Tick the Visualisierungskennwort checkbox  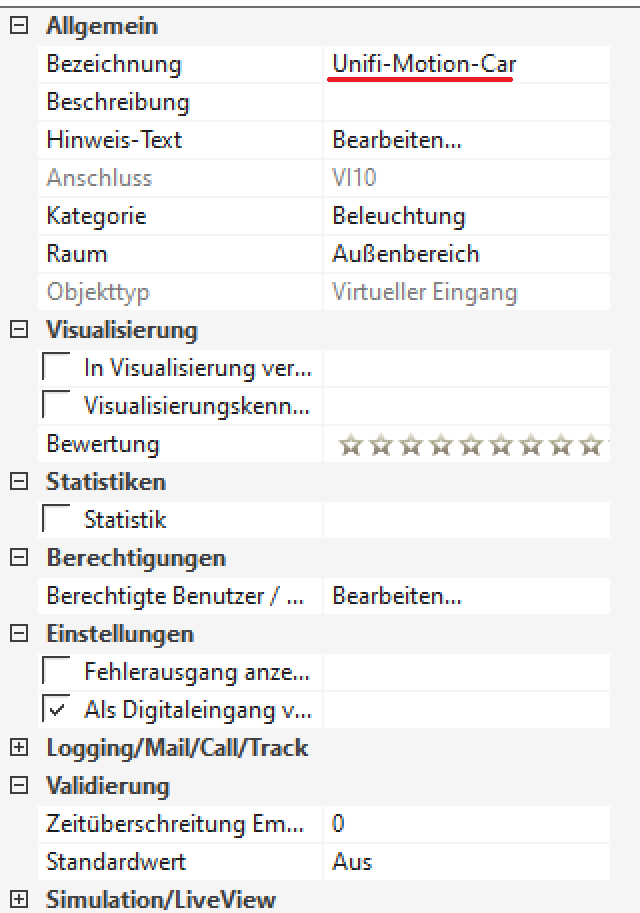[56, 406]
